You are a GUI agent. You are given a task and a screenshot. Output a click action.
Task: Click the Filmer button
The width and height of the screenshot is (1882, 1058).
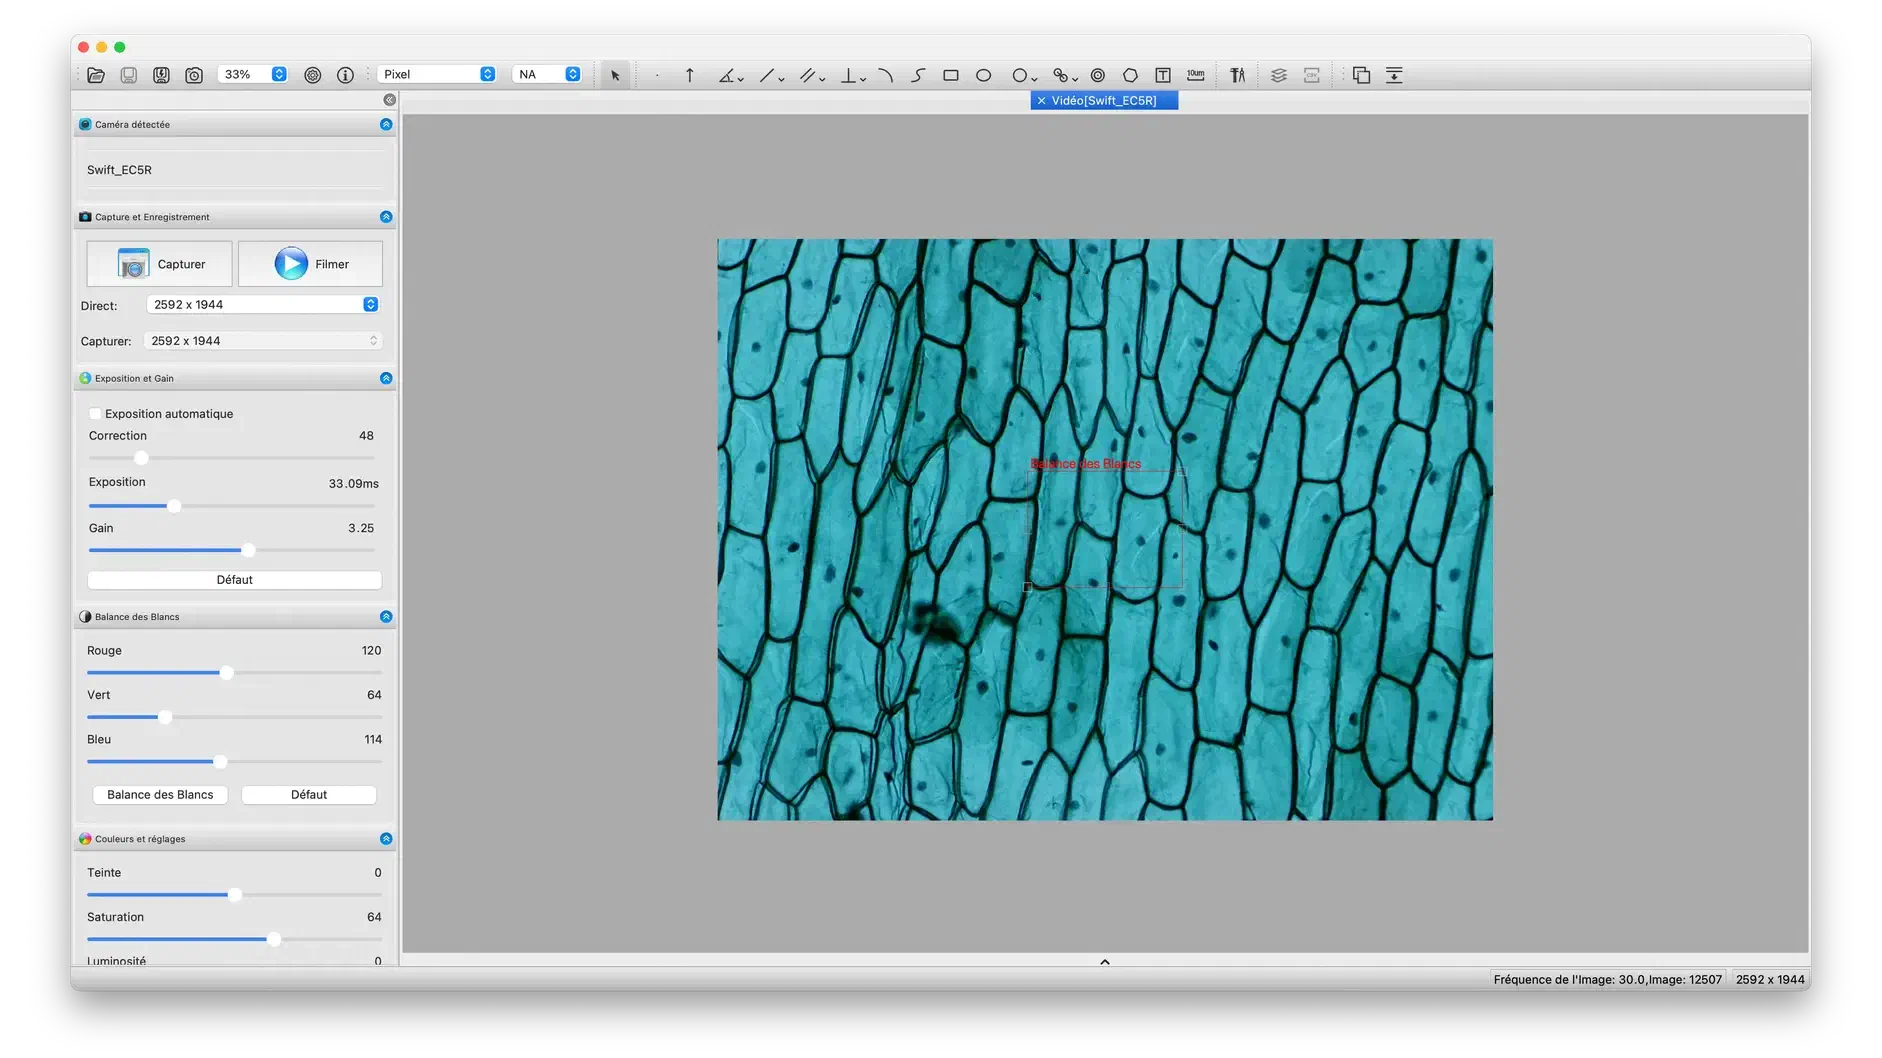tap(310, 264)
